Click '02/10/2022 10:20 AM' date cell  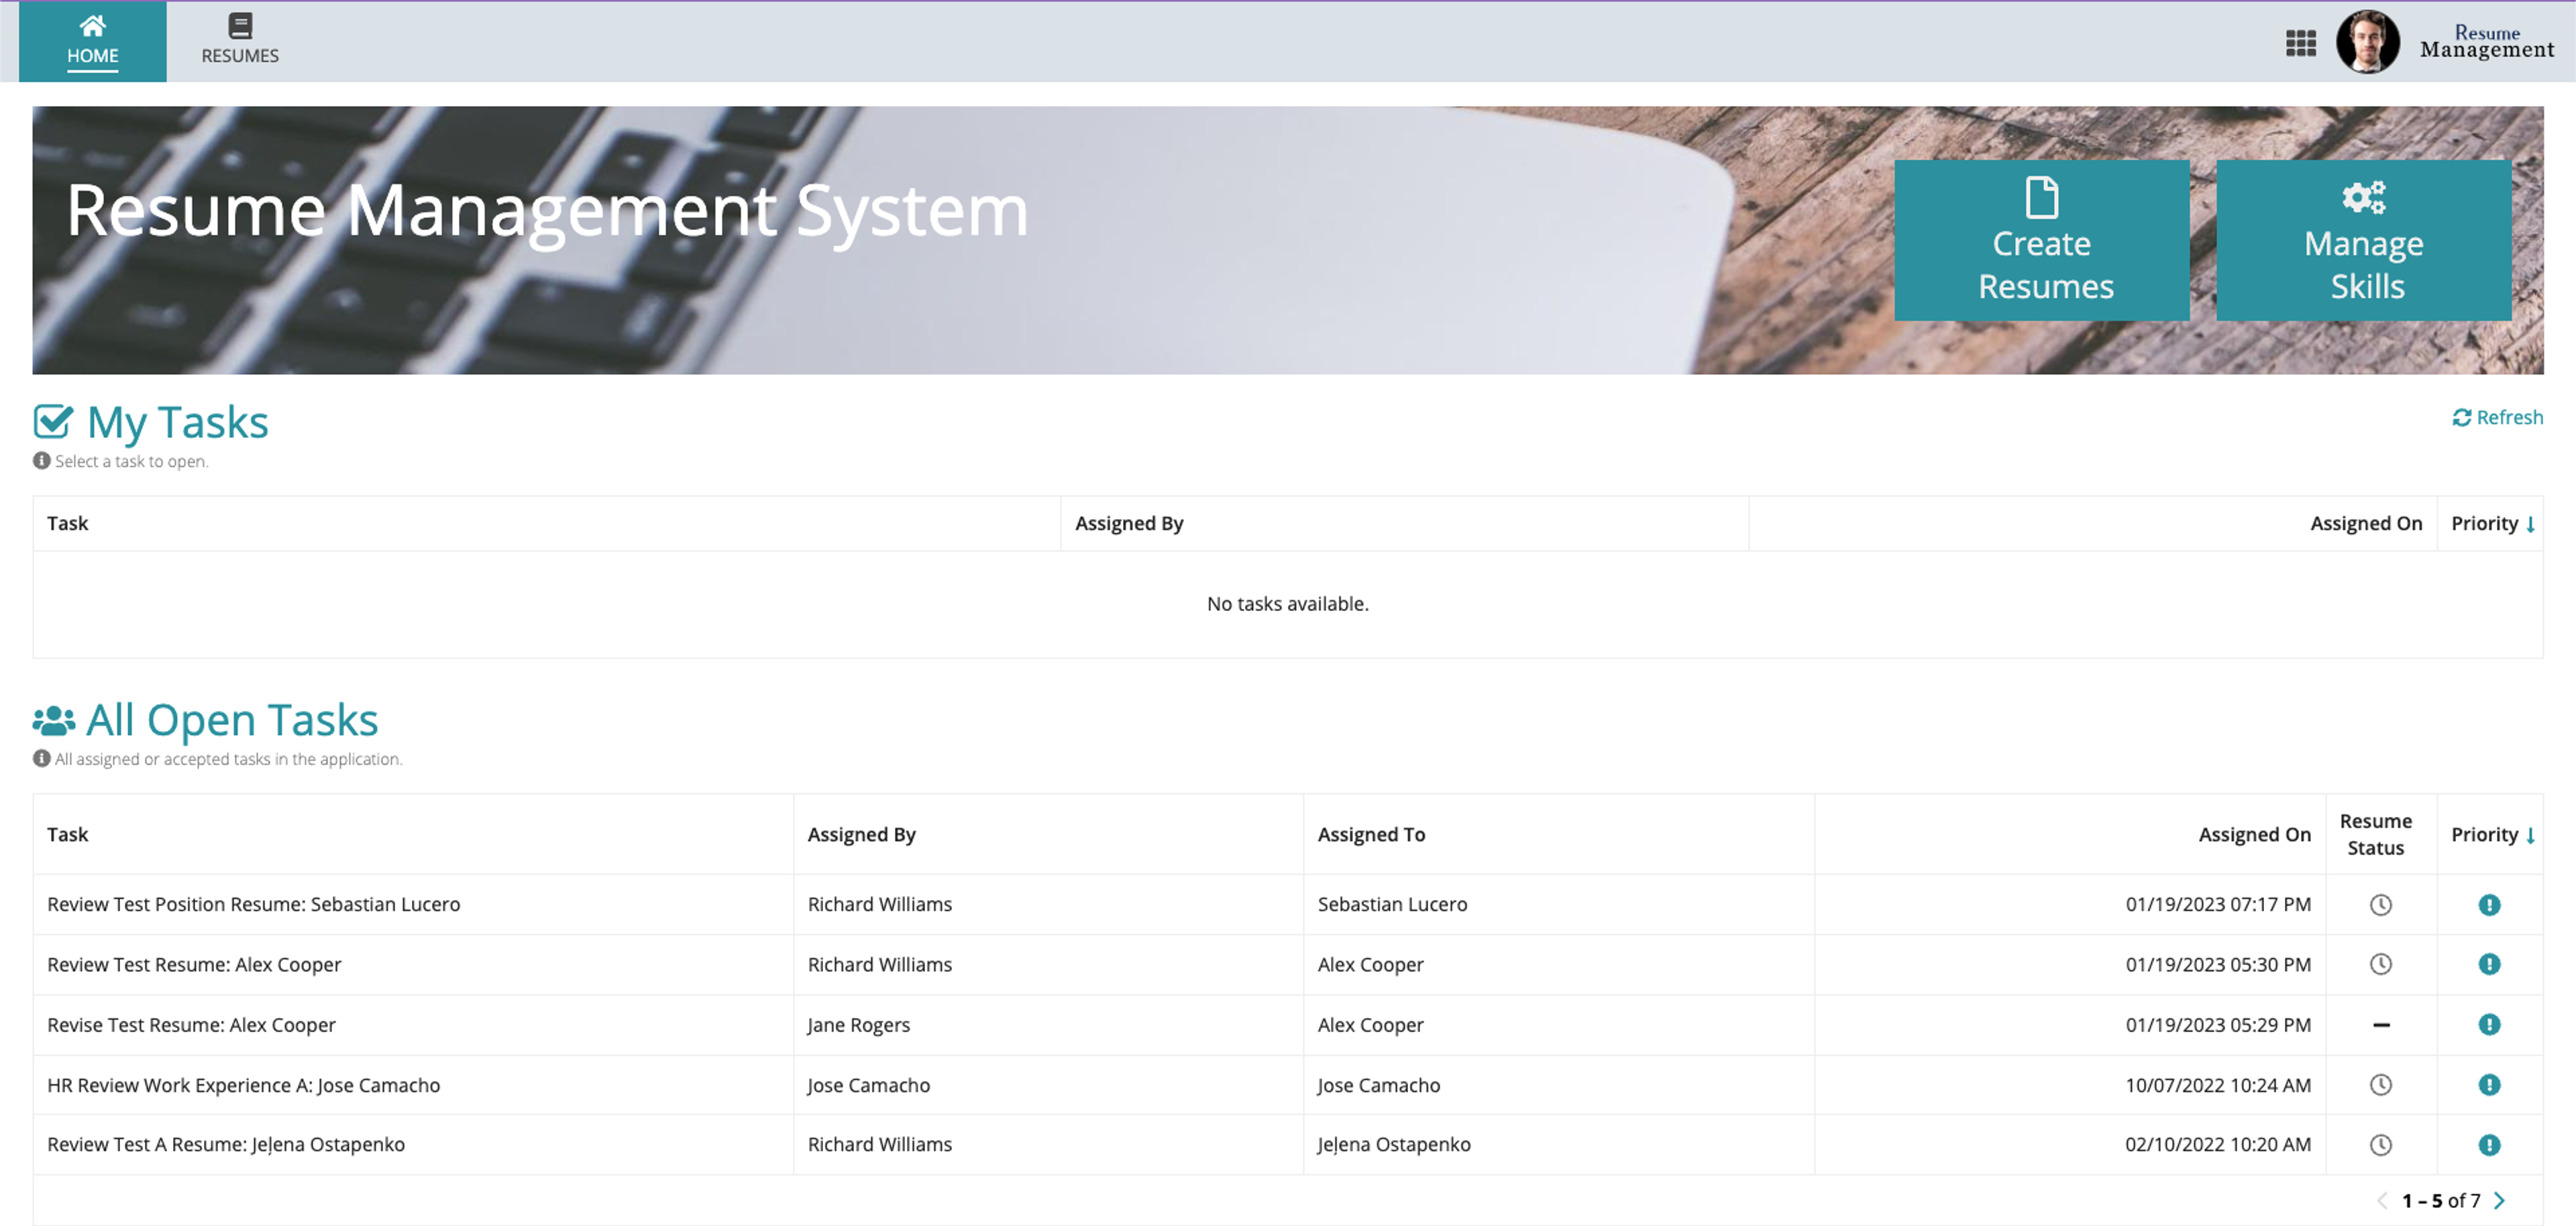pos(2217,1144)
